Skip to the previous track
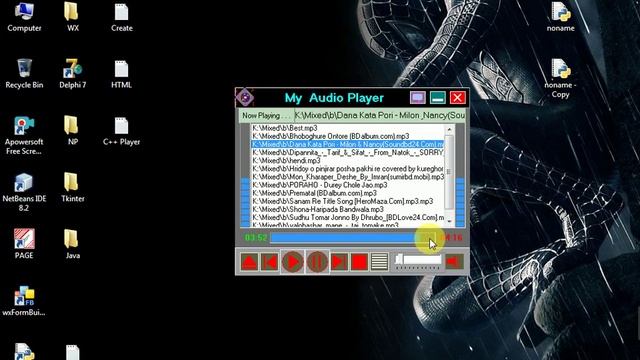Image resolution: width=640 pixels, height=360 pixels. [x=270, y=262]
